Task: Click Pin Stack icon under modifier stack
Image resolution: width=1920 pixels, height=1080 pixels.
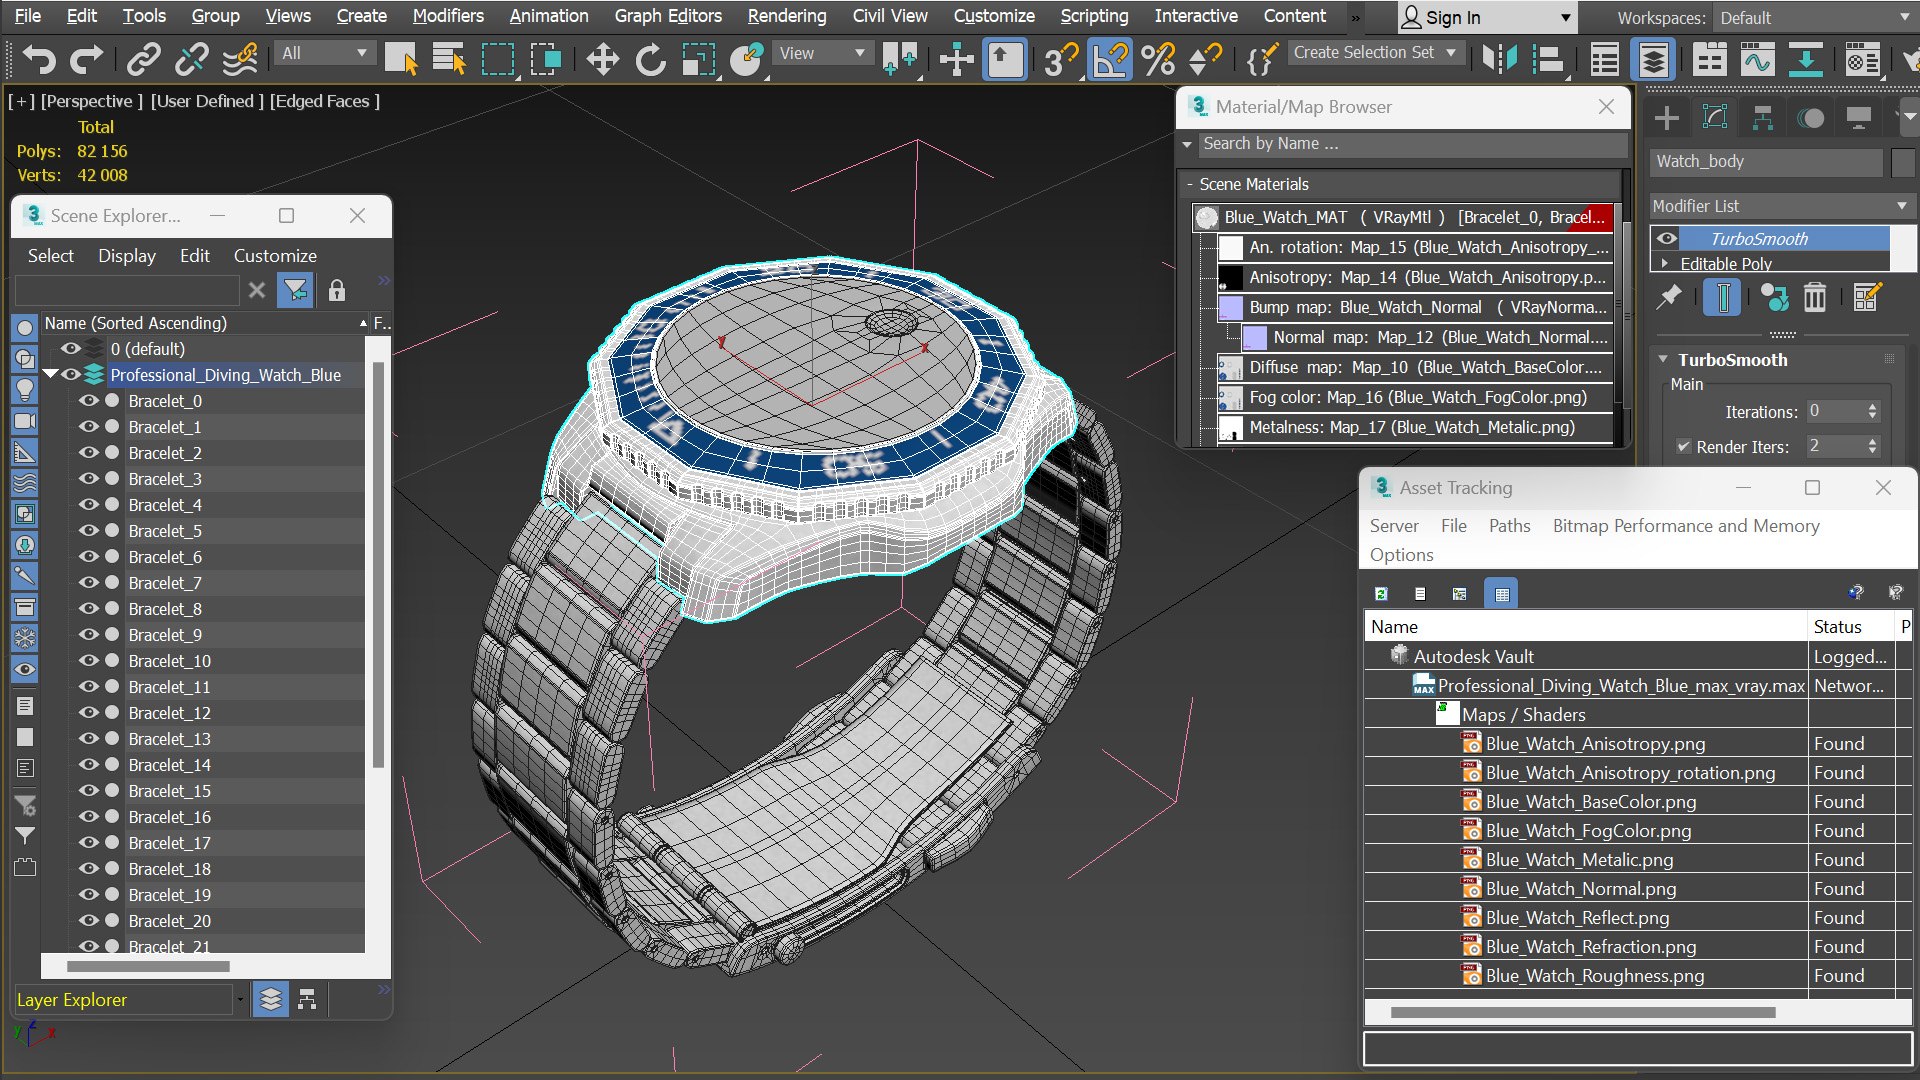Action: coord(1668,297)
